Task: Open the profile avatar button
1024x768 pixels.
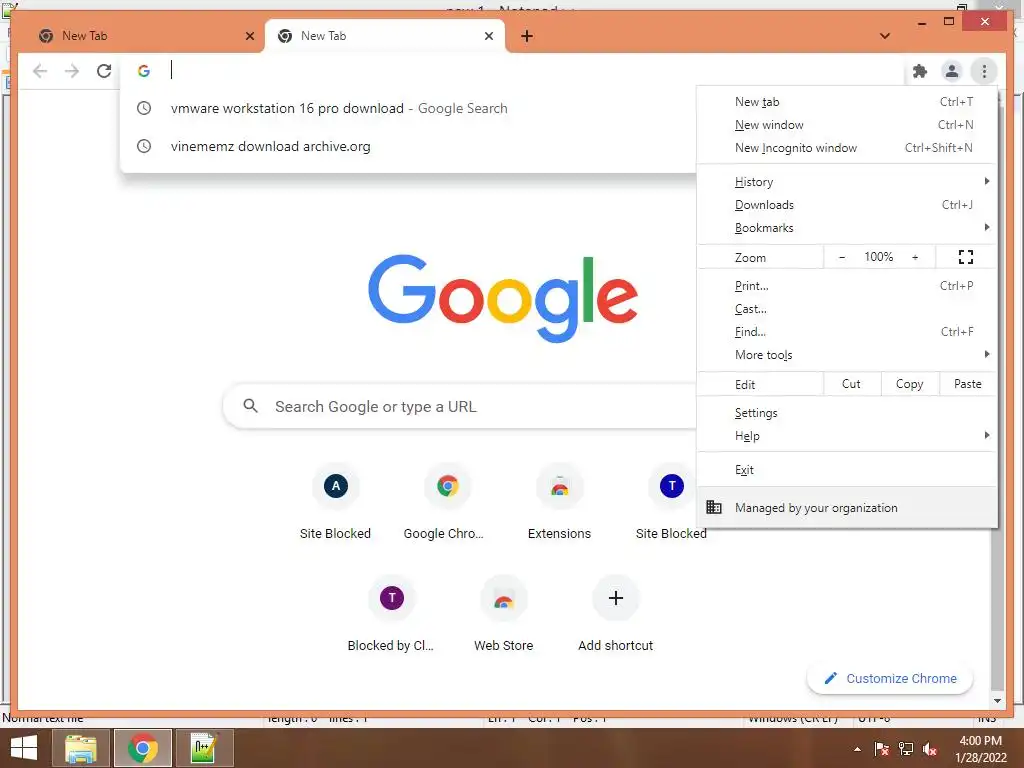Action: tap(952, 71)
